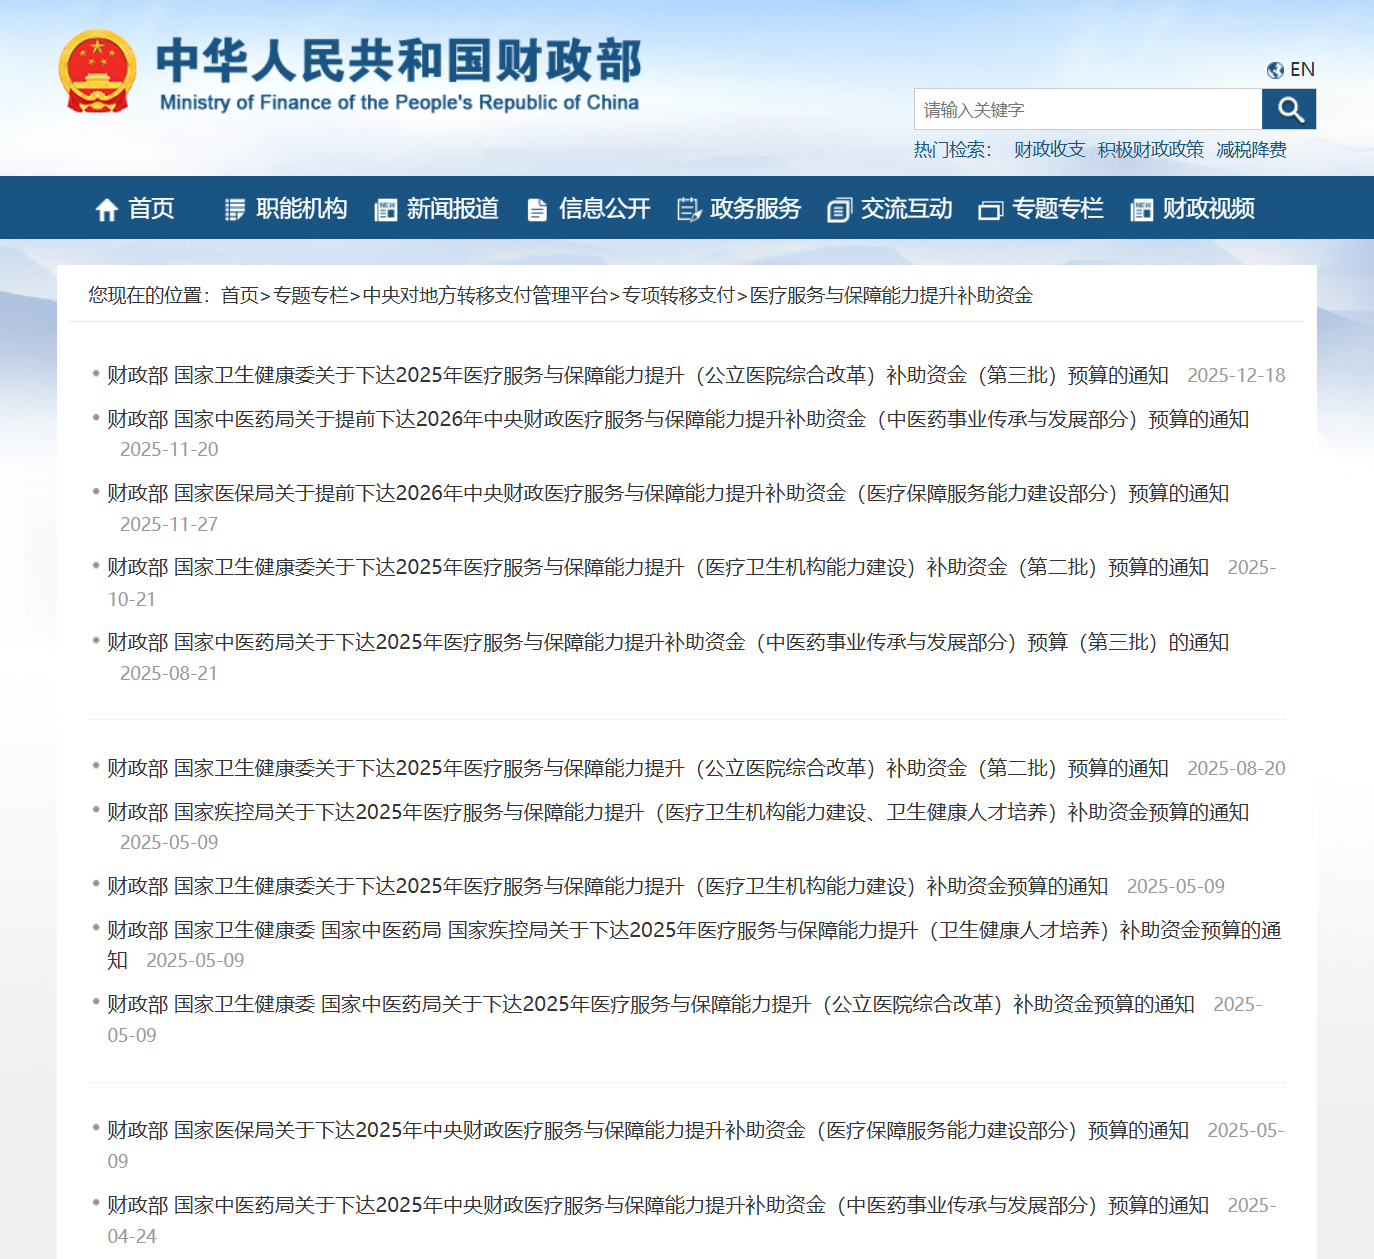This screenshot has height=1259, width=1374.
Task: Focus the keyword search input field
Action: [x=1087, y=109]
